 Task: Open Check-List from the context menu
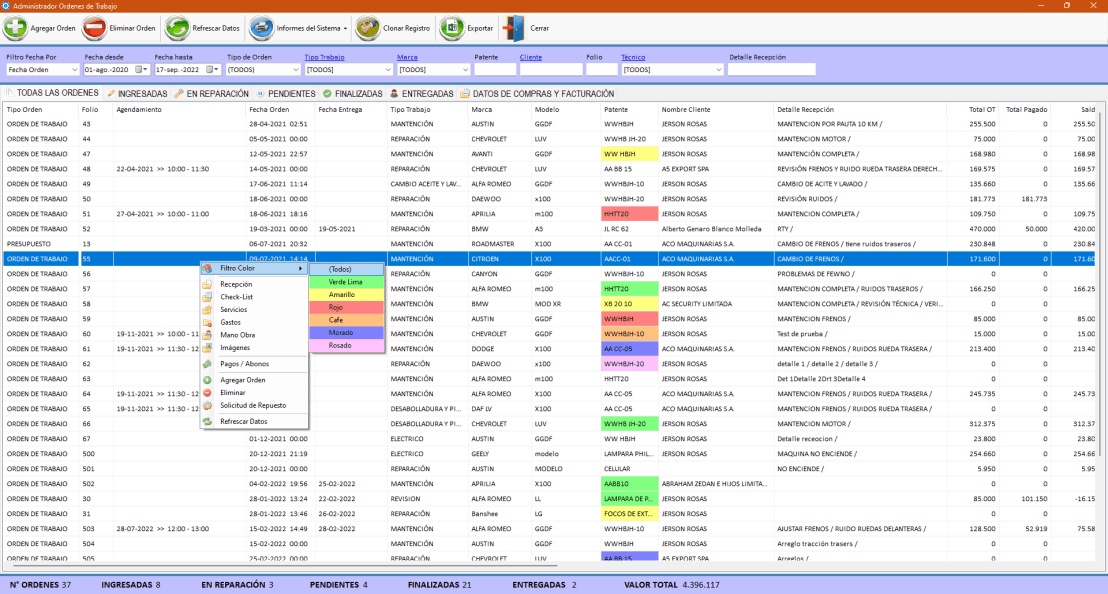tap(236, 297)
